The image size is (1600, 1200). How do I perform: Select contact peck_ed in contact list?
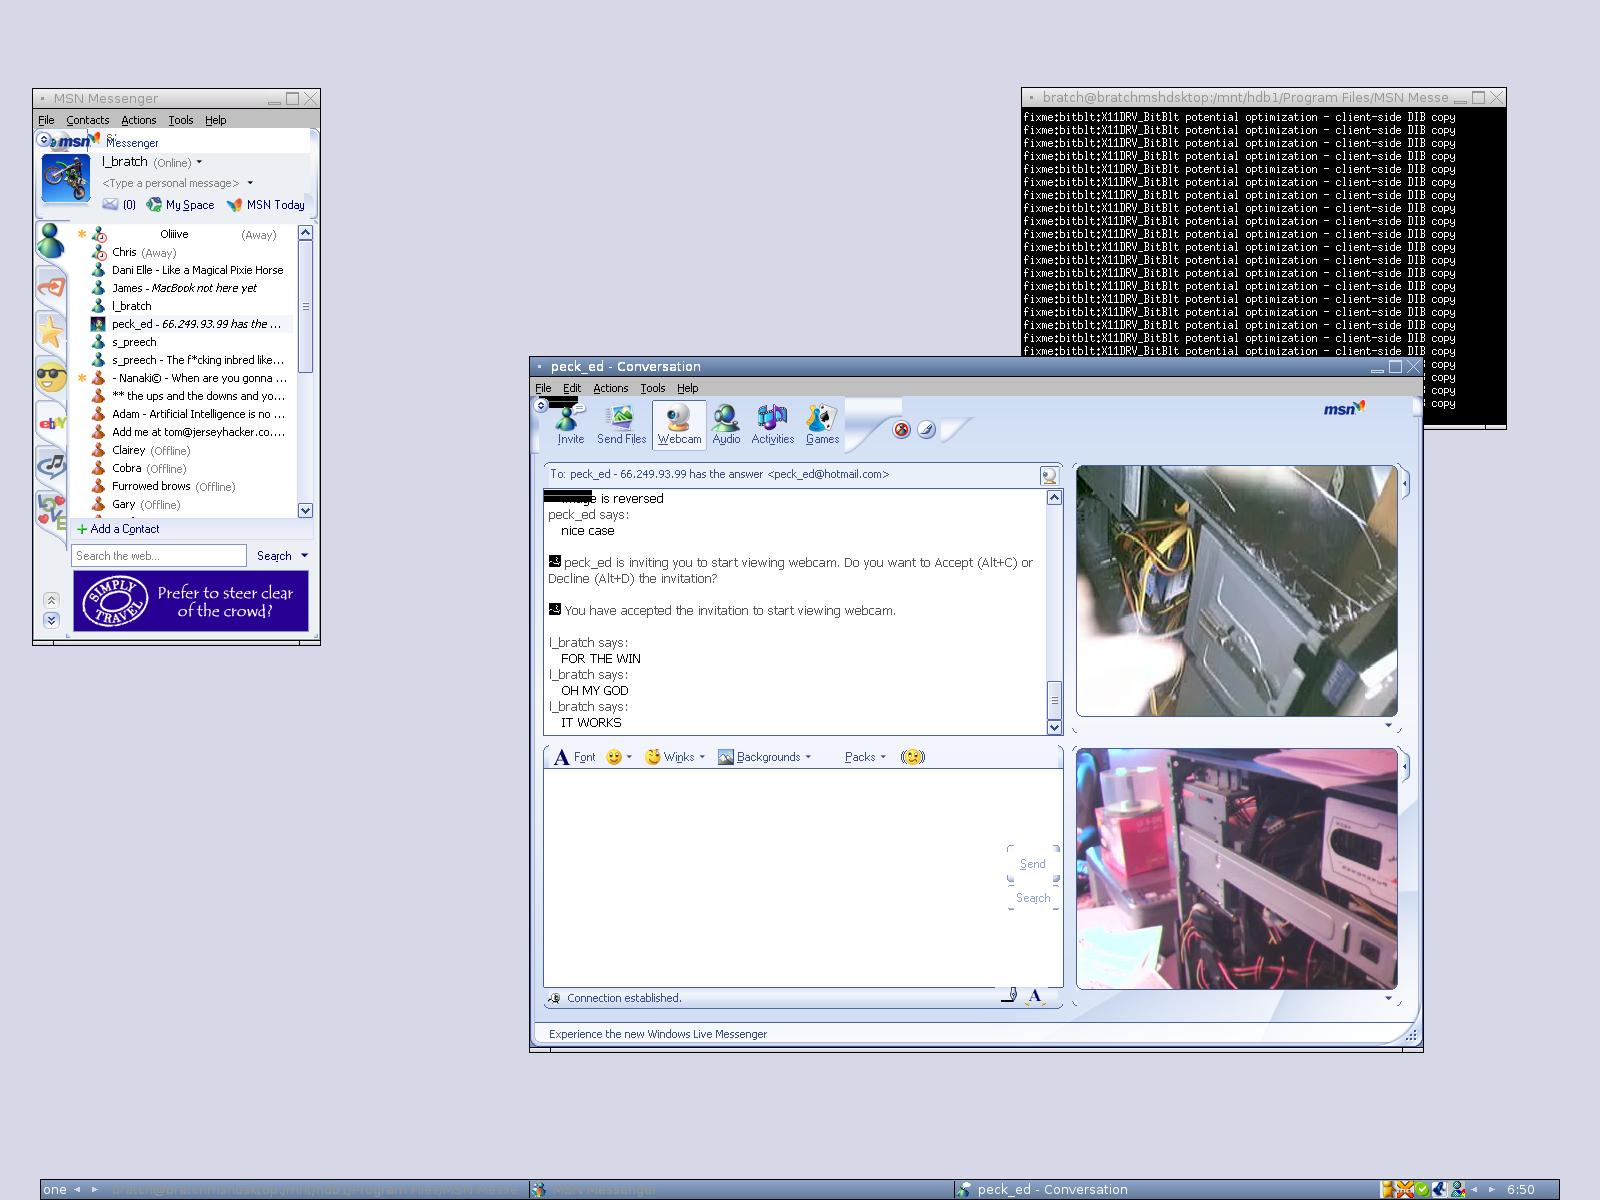point(190,324)
